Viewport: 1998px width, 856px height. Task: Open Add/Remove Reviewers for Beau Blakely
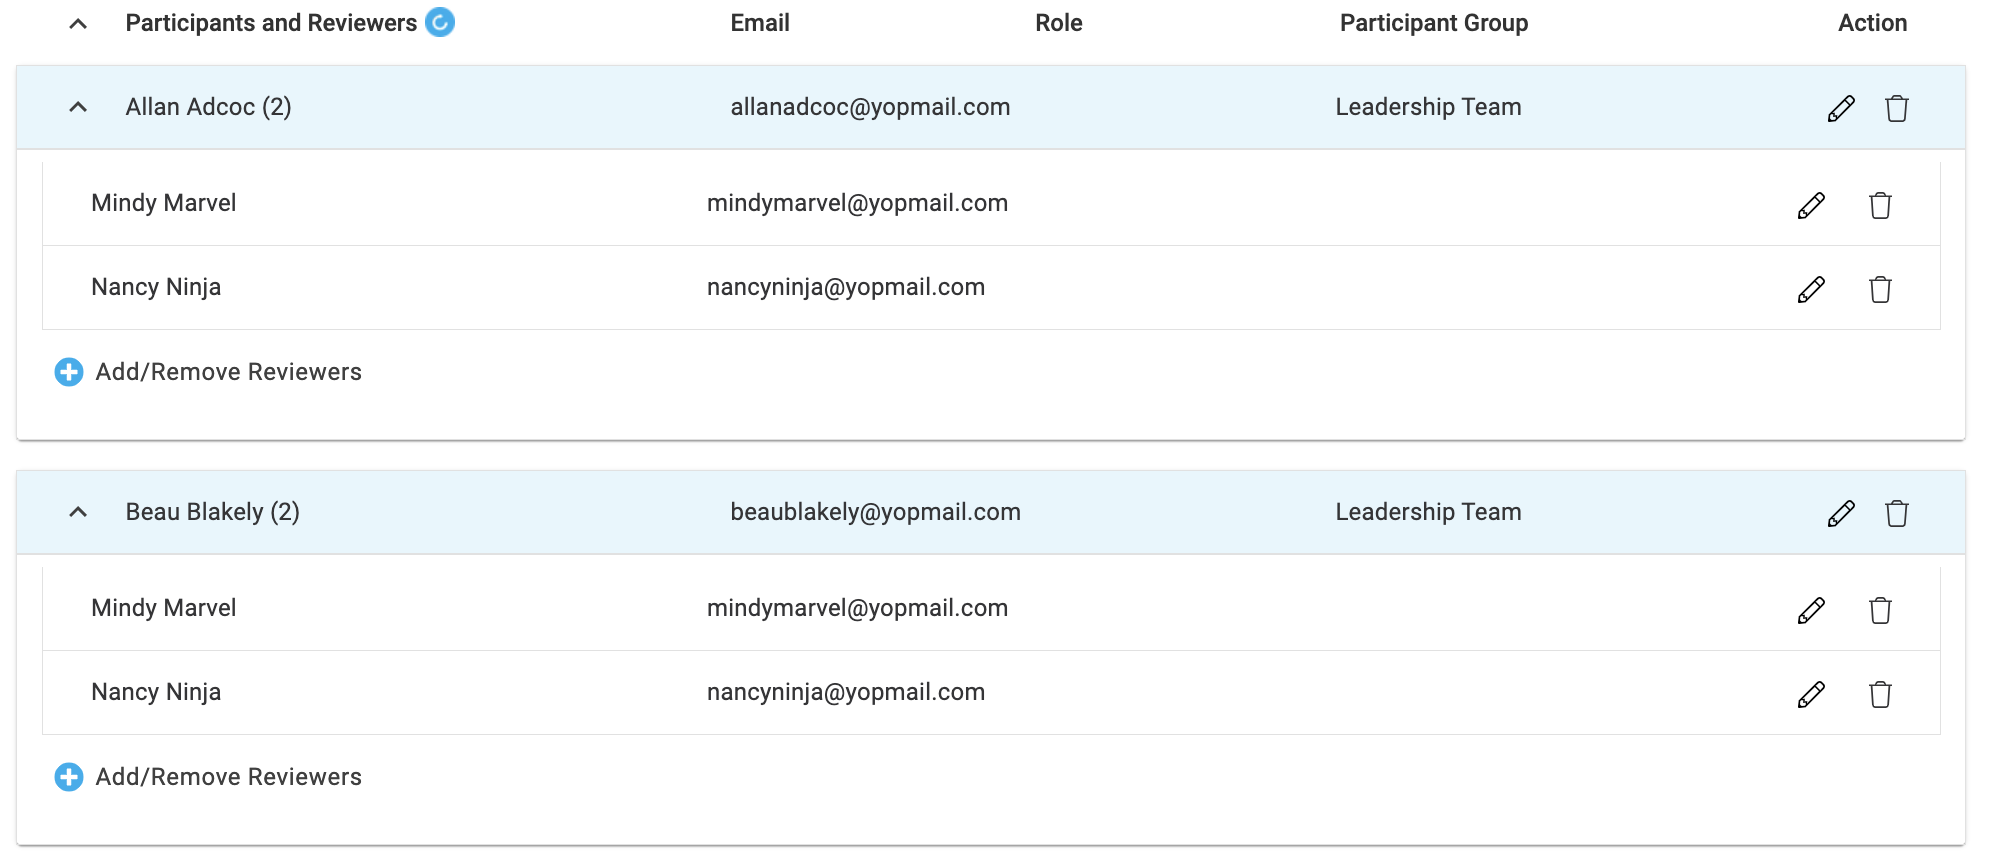(x=228, y=777)
